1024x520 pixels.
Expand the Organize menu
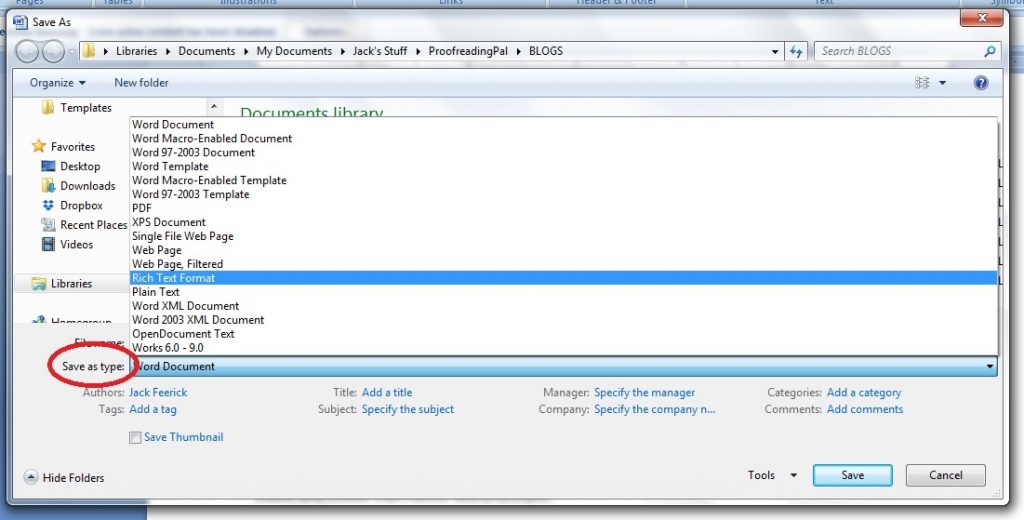(x=57, y=83)
